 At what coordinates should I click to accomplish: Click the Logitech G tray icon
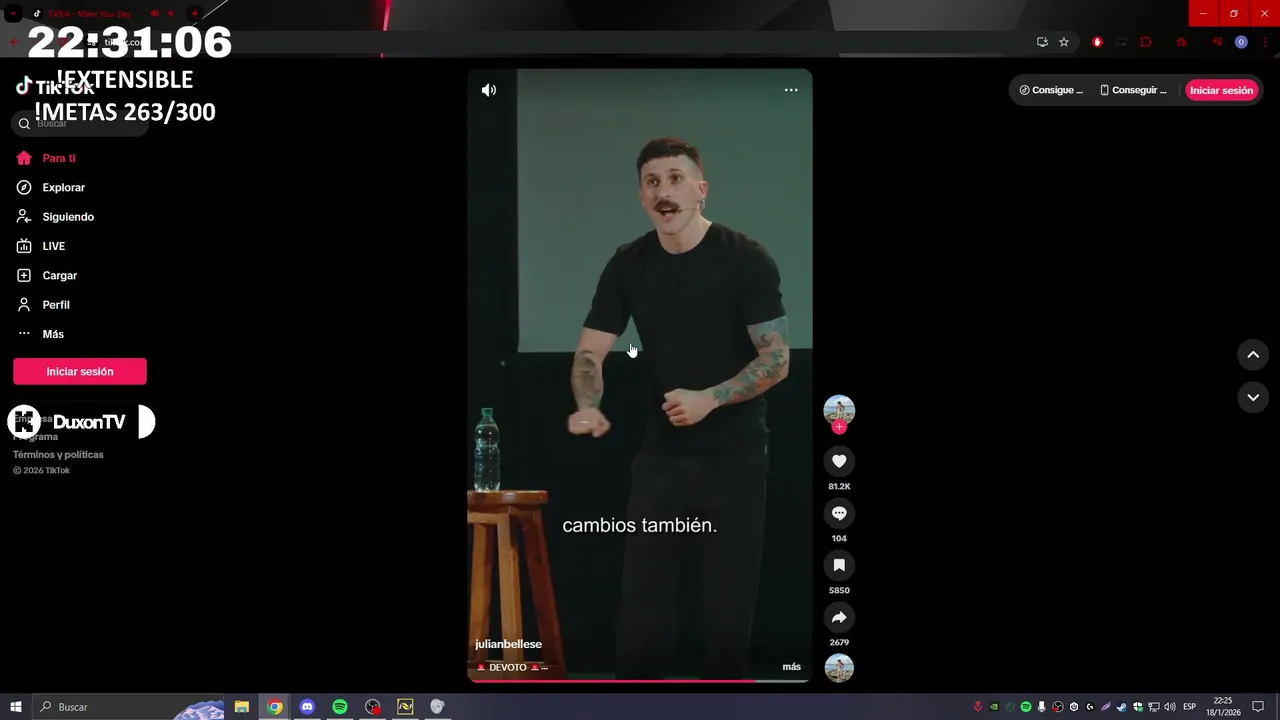coord(1089,707)
